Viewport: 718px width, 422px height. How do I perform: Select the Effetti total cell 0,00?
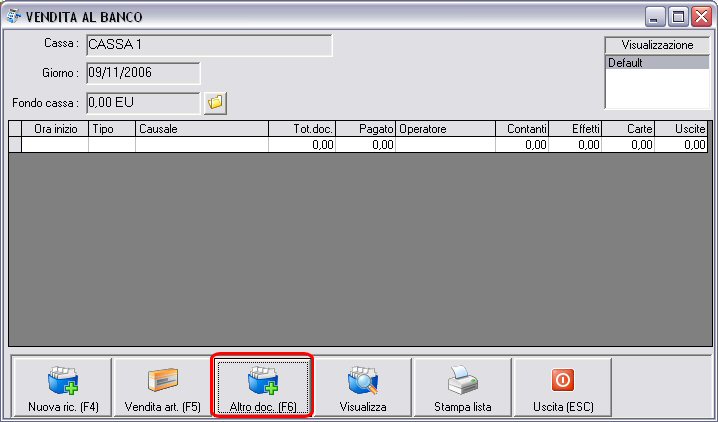(576, 145)
